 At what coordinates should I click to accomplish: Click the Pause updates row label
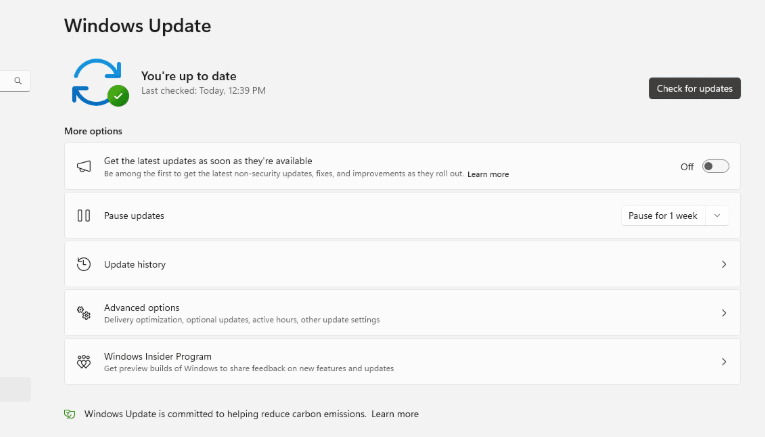coord(134,215)
